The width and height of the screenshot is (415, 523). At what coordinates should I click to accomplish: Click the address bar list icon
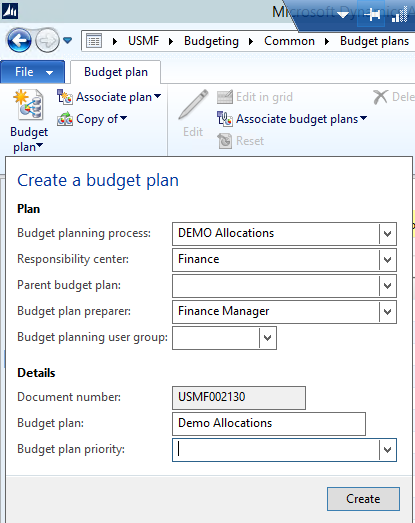(x=94, y=41)
